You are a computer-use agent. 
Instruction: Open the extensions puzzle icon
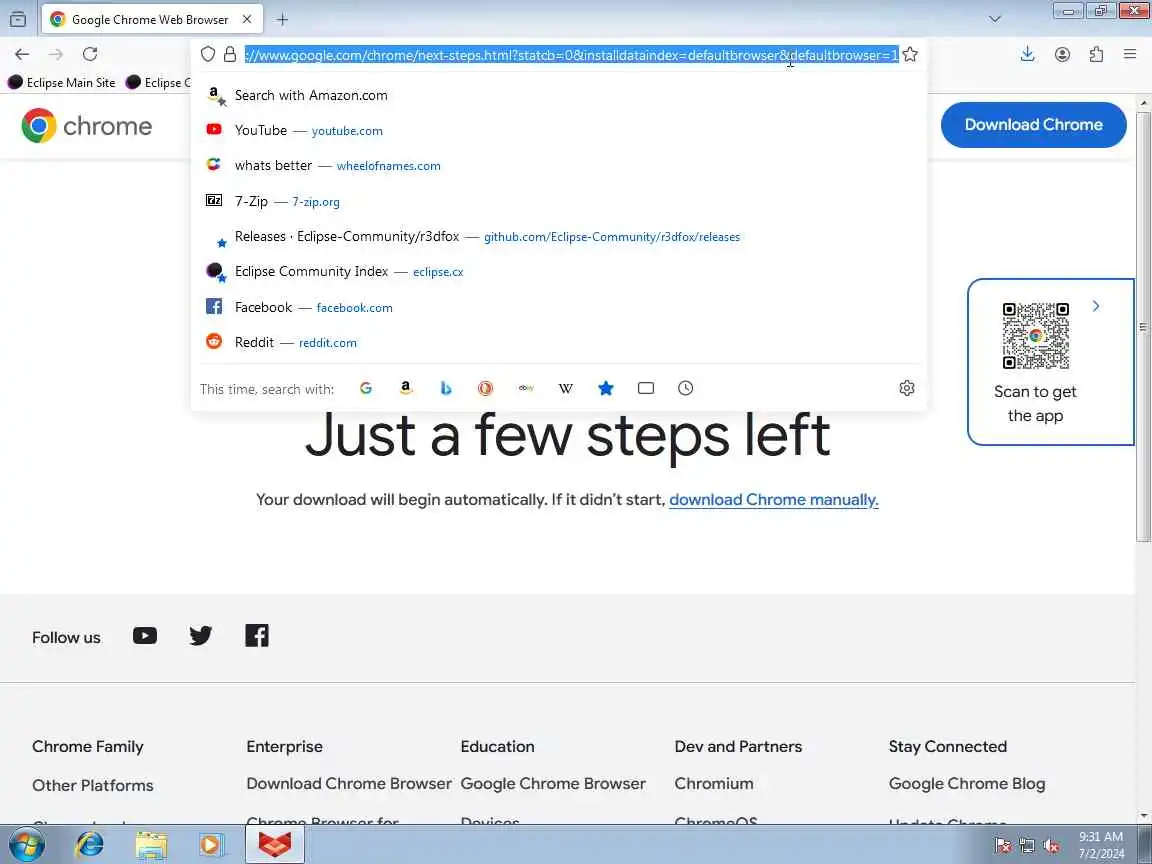1096,54
